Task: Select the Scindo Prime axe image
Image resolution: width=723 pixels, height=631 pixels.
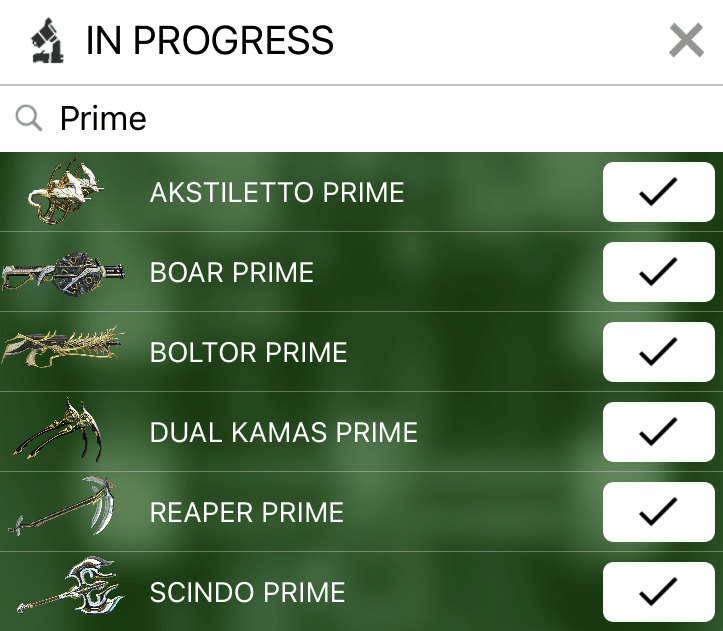Action: pyautogui.click(x=68, y=590)
